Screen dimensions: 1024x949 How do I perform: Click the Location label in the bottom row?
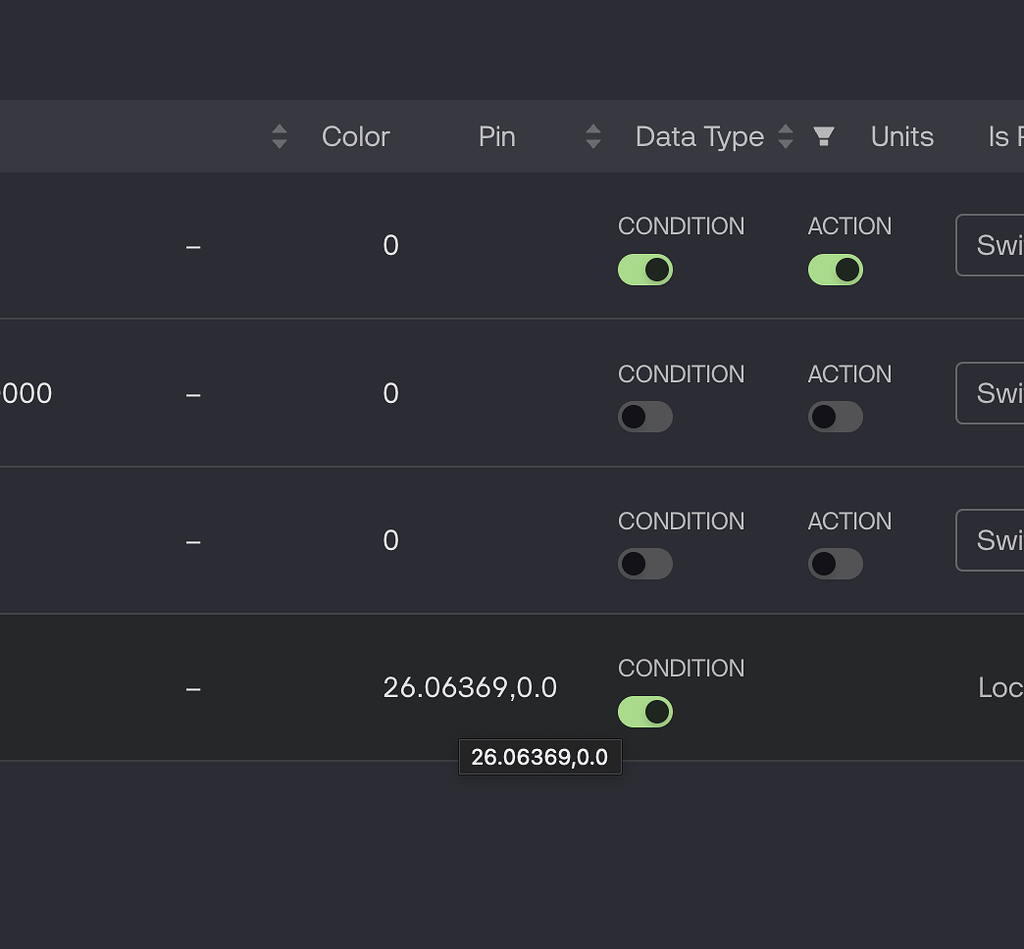coord(1000,688)
